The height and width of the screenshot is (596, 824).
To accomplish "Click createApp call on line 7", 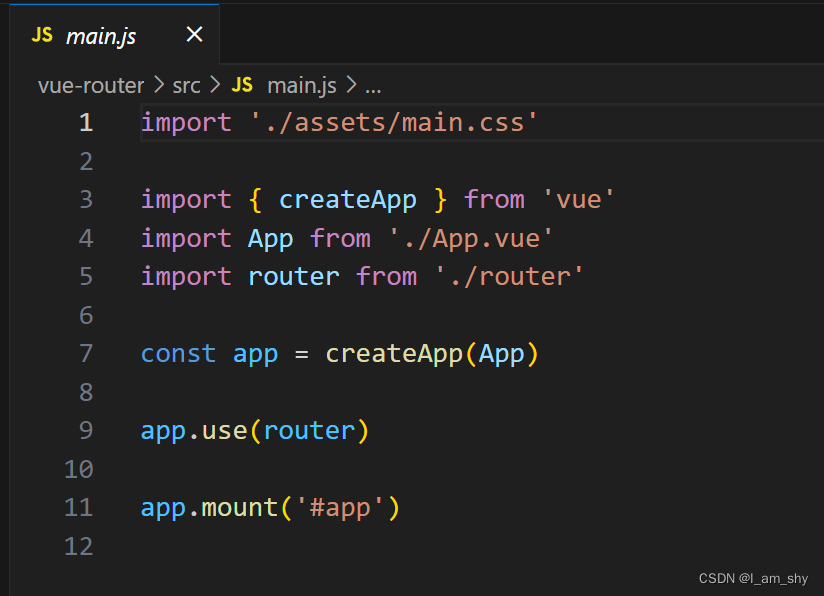I will tap(394, 354).
